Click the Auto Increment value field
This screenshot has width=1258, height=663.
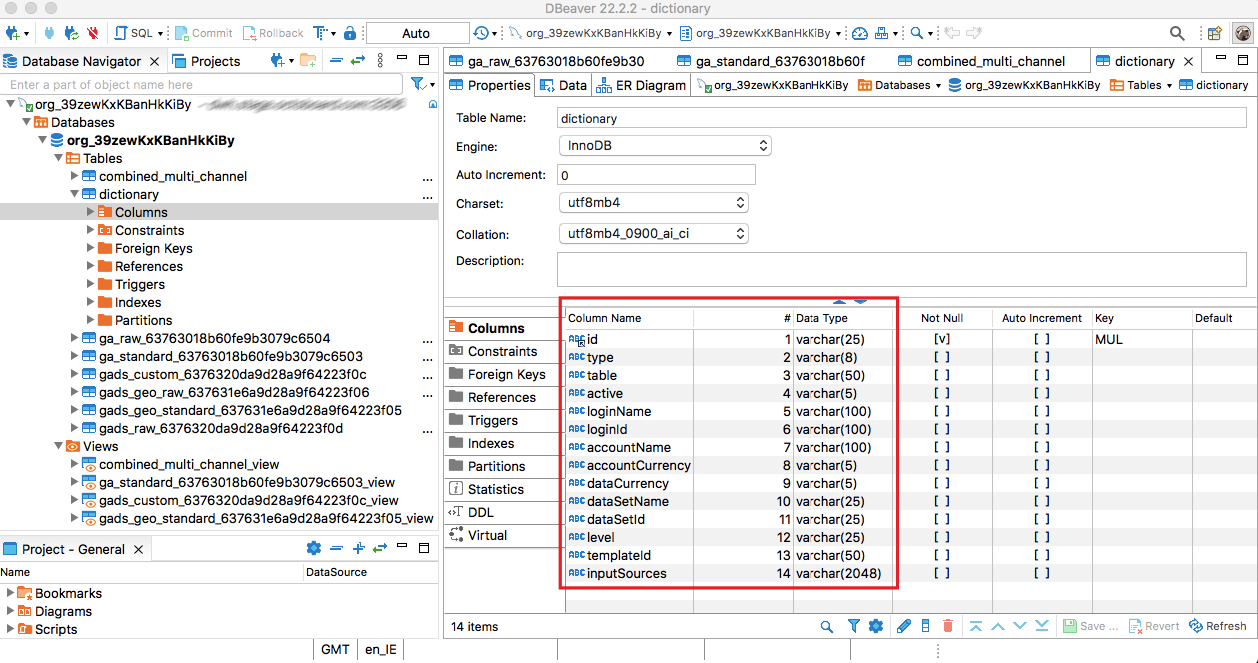[656, 175]
